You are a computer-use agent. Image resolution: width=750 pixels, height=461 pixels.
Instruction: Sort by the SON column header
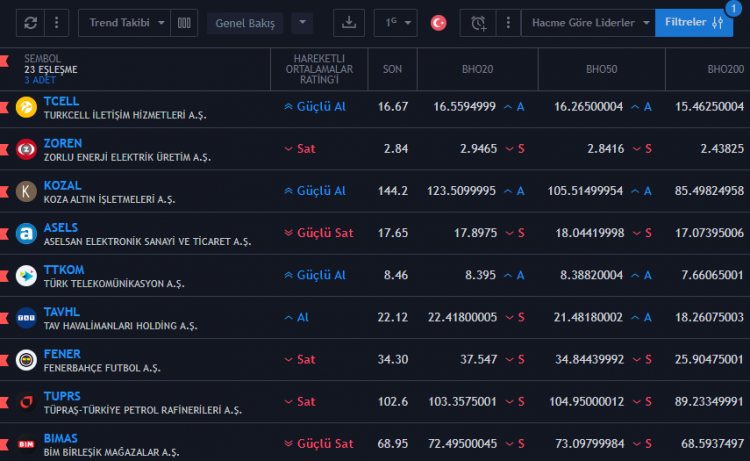pos(392,69)
